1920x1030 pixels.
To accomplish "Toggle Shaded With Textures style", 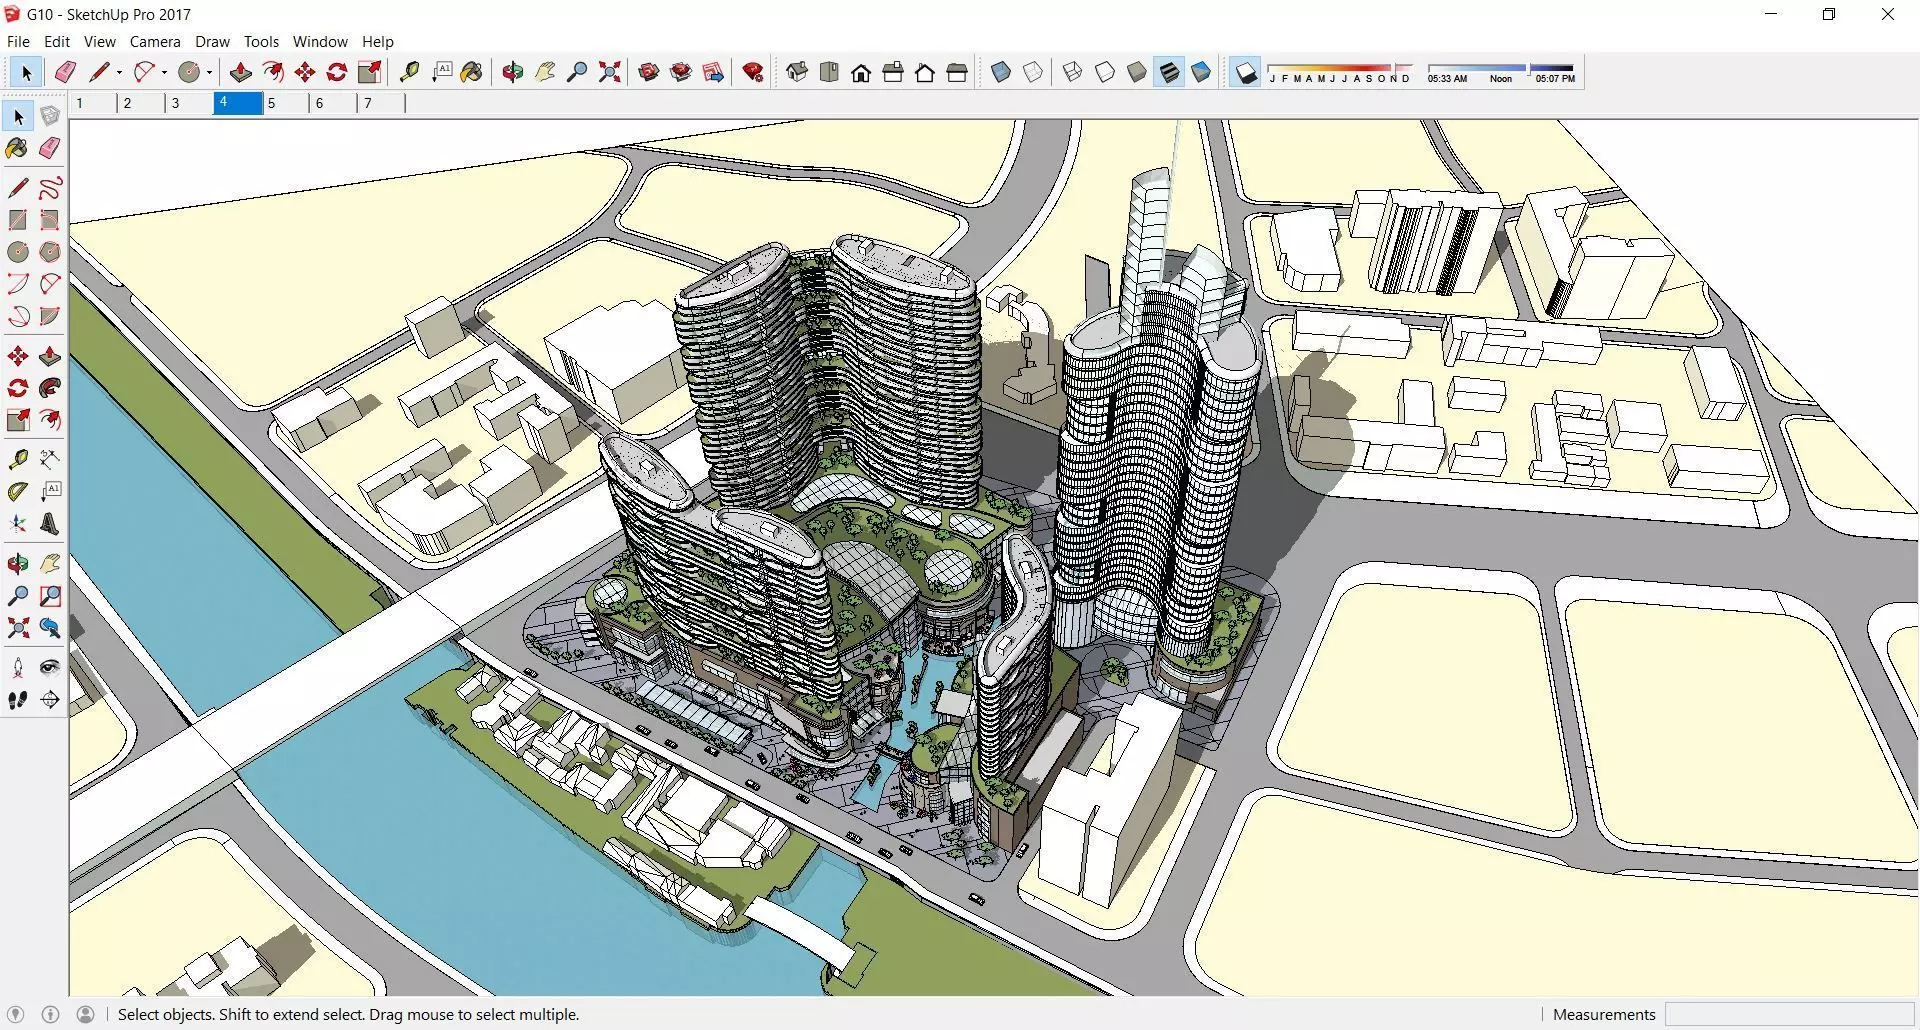I will click(x=1168, y=72).
